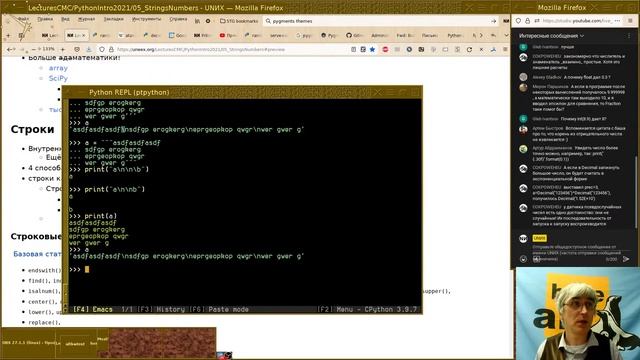Zoom in with the plus button

click(62, 49)
